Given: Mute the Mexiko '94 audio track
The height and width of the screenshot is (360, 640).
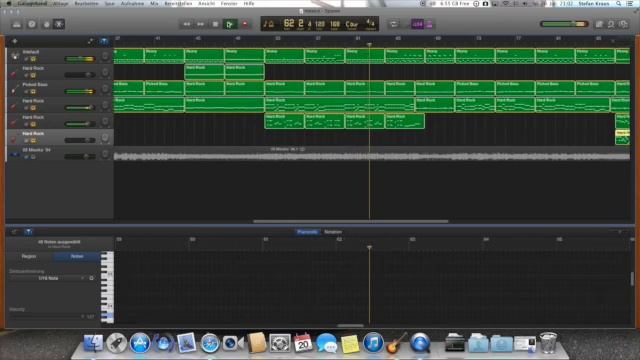Looking at the screenshot, I should [x=26, y=157].
